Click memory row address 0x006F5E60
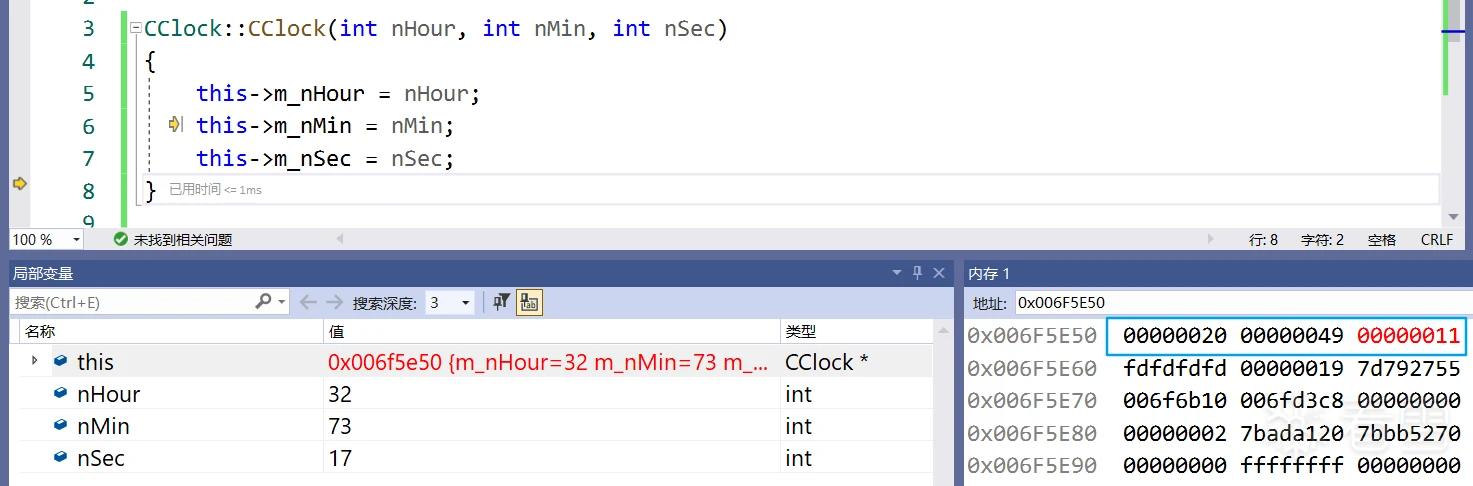This screenshot has height=486, width=1473. coord(1032,368)
